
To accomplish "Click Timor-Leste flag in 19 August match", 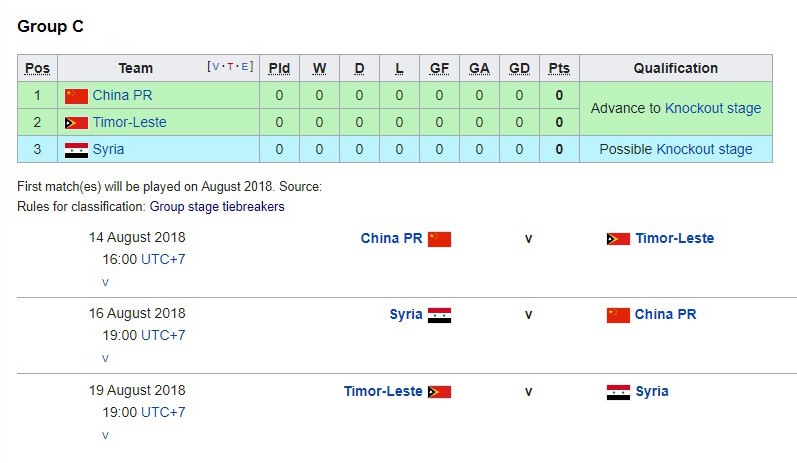I will click(439, 392).
